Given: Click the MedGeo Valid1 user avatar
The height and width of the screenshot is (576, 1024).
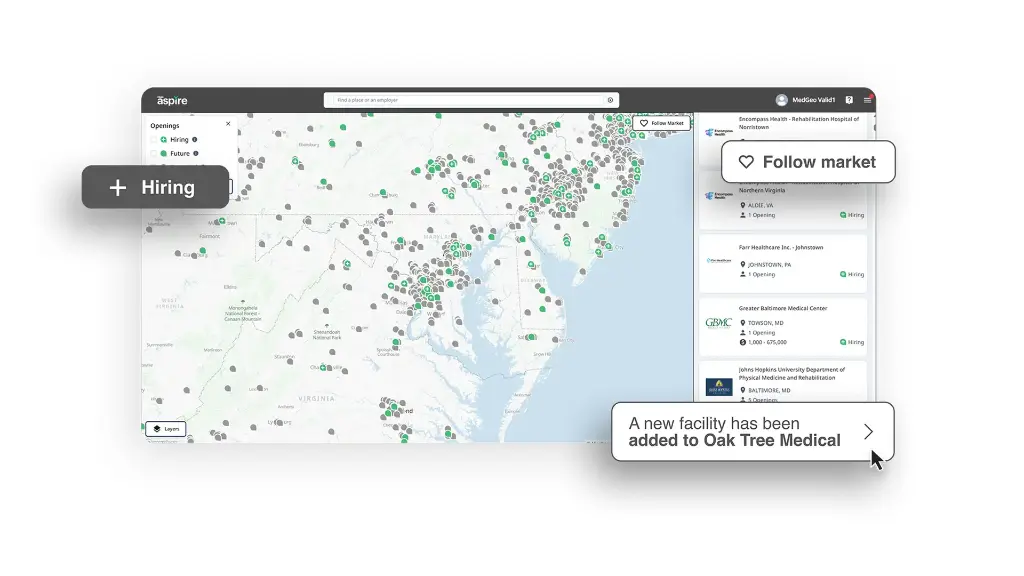Looking at the screenshot, I should pyautogui.click(x=781, y=100).
